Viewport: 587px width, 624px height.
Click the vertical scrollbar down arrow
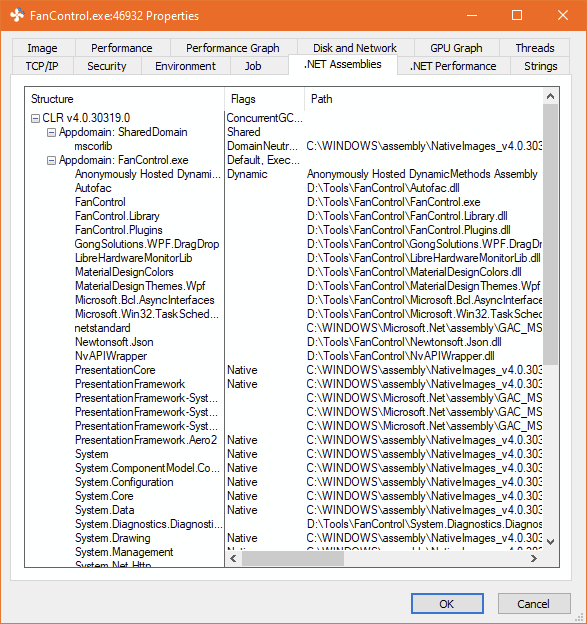tap(551, 542)
